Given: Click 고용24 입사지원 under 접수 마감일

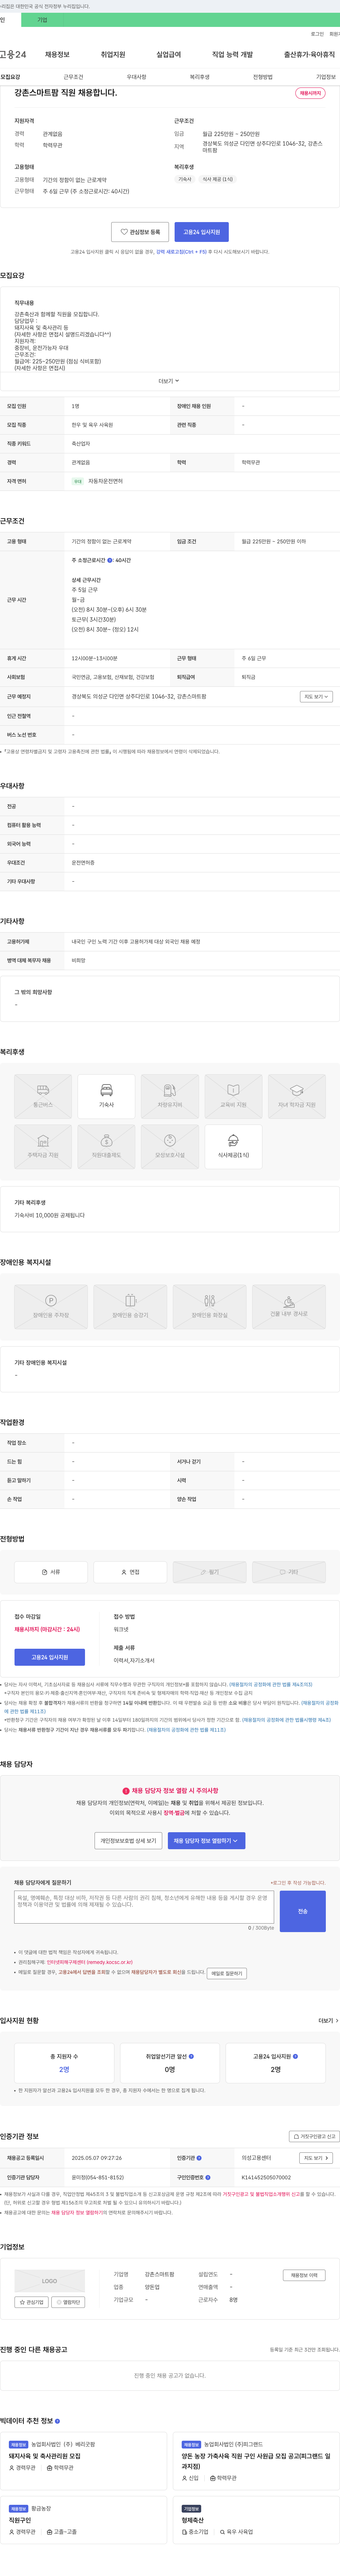Looking at the screenshot, I should tap(50, 1657).
